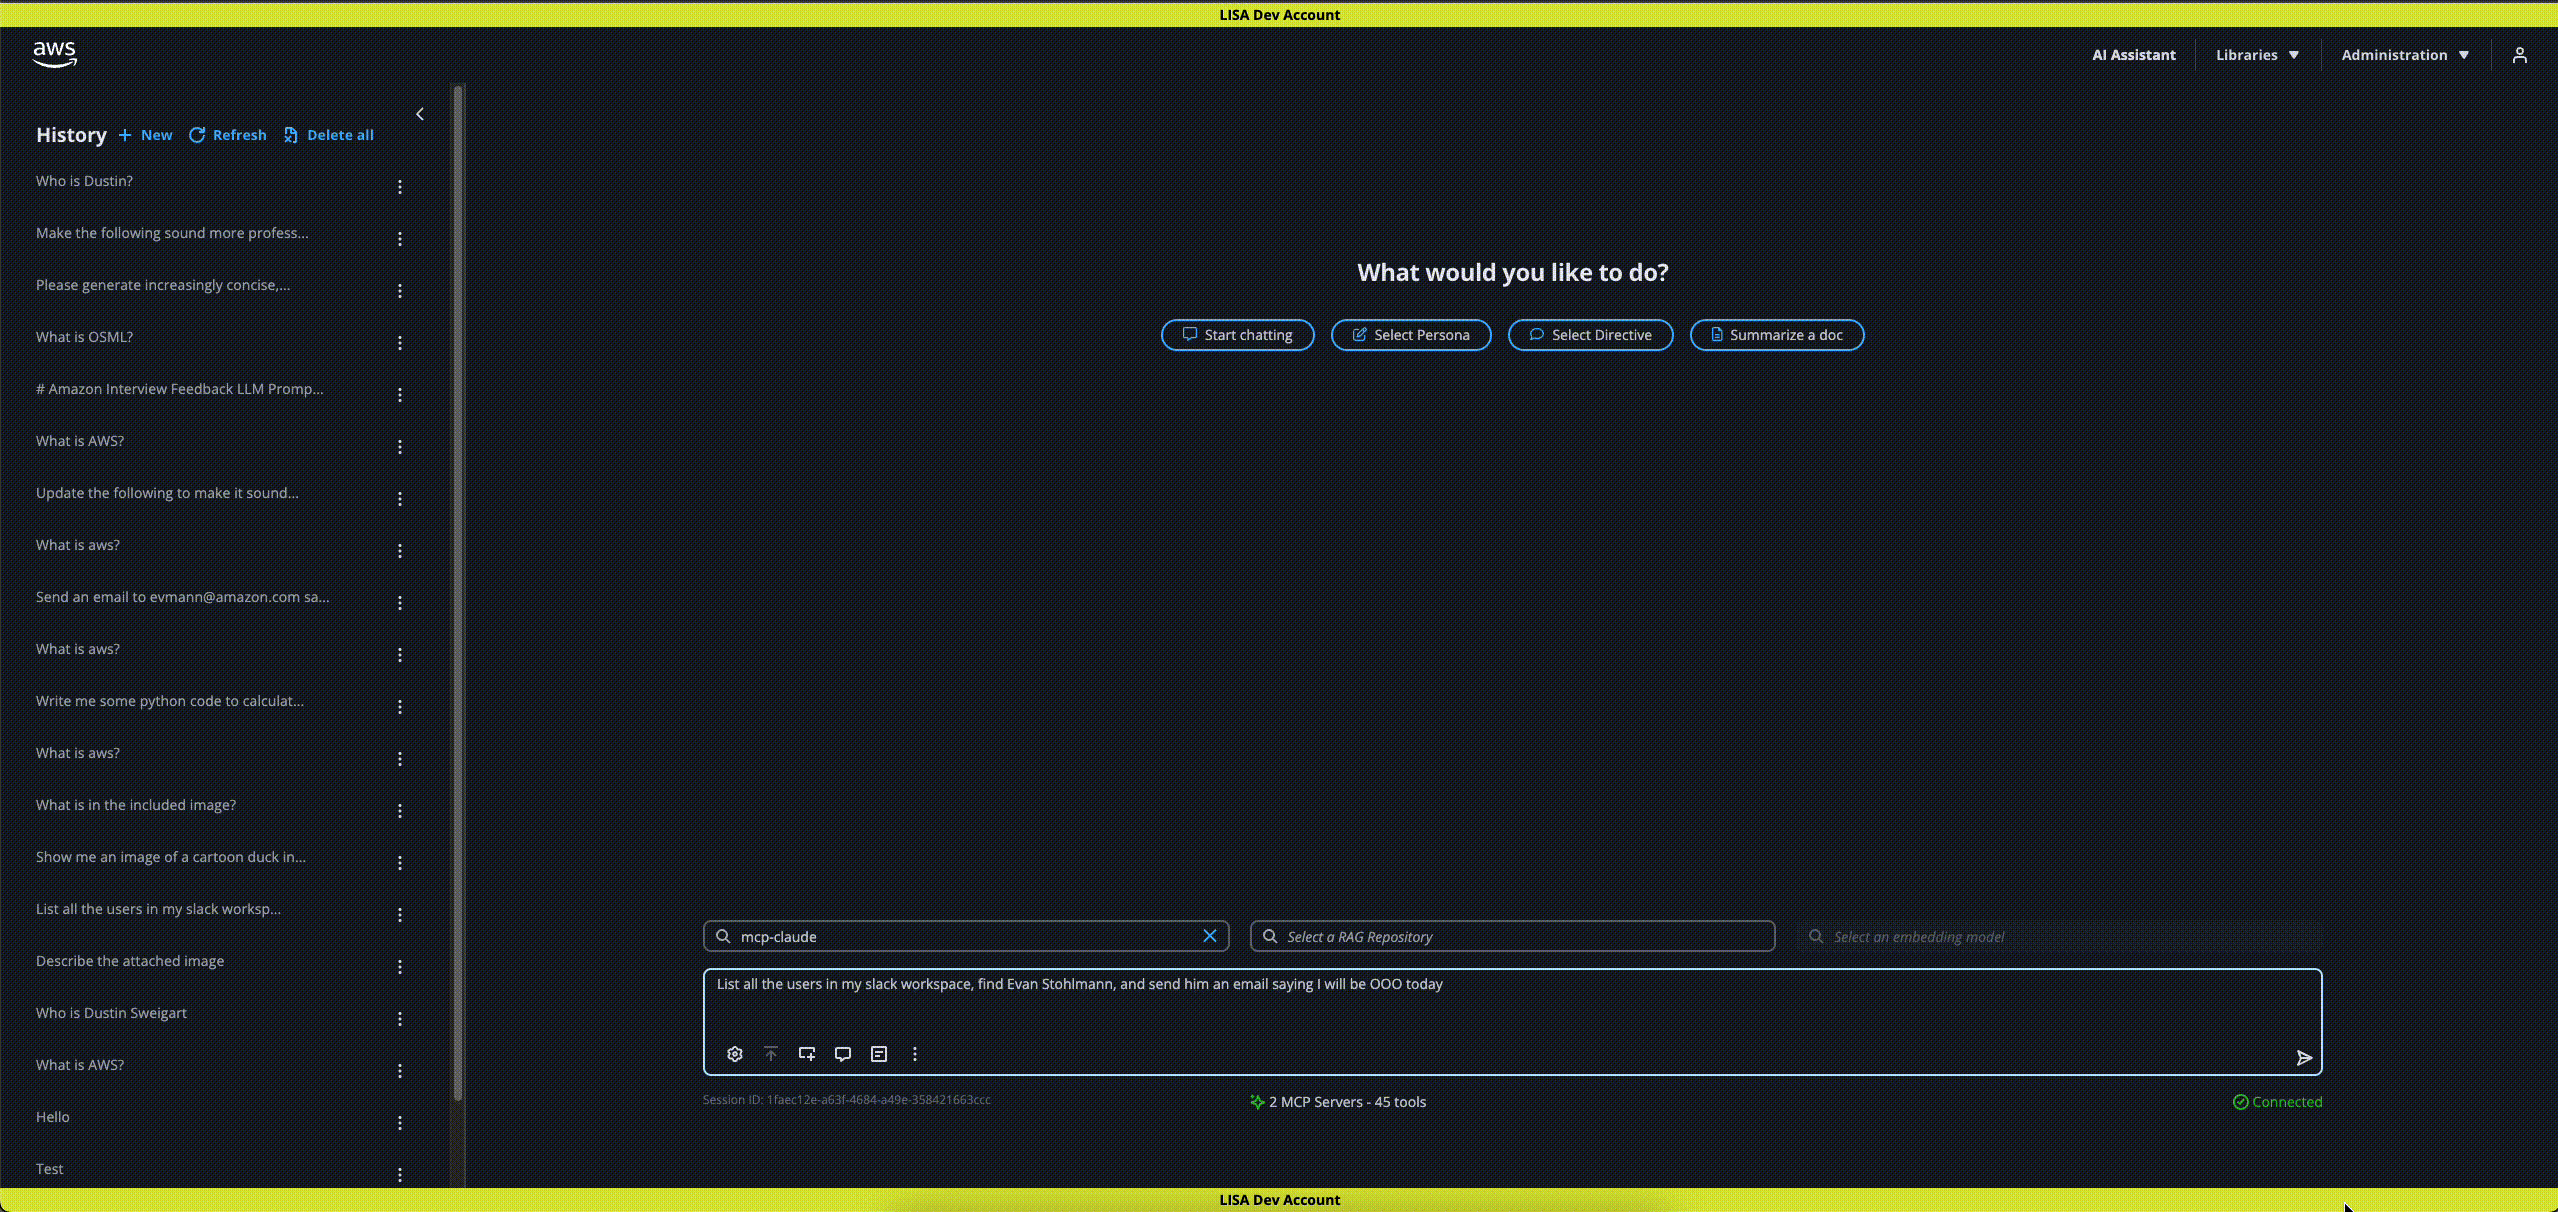Open options for 'What is OSML?' session

tap(400, 343)
